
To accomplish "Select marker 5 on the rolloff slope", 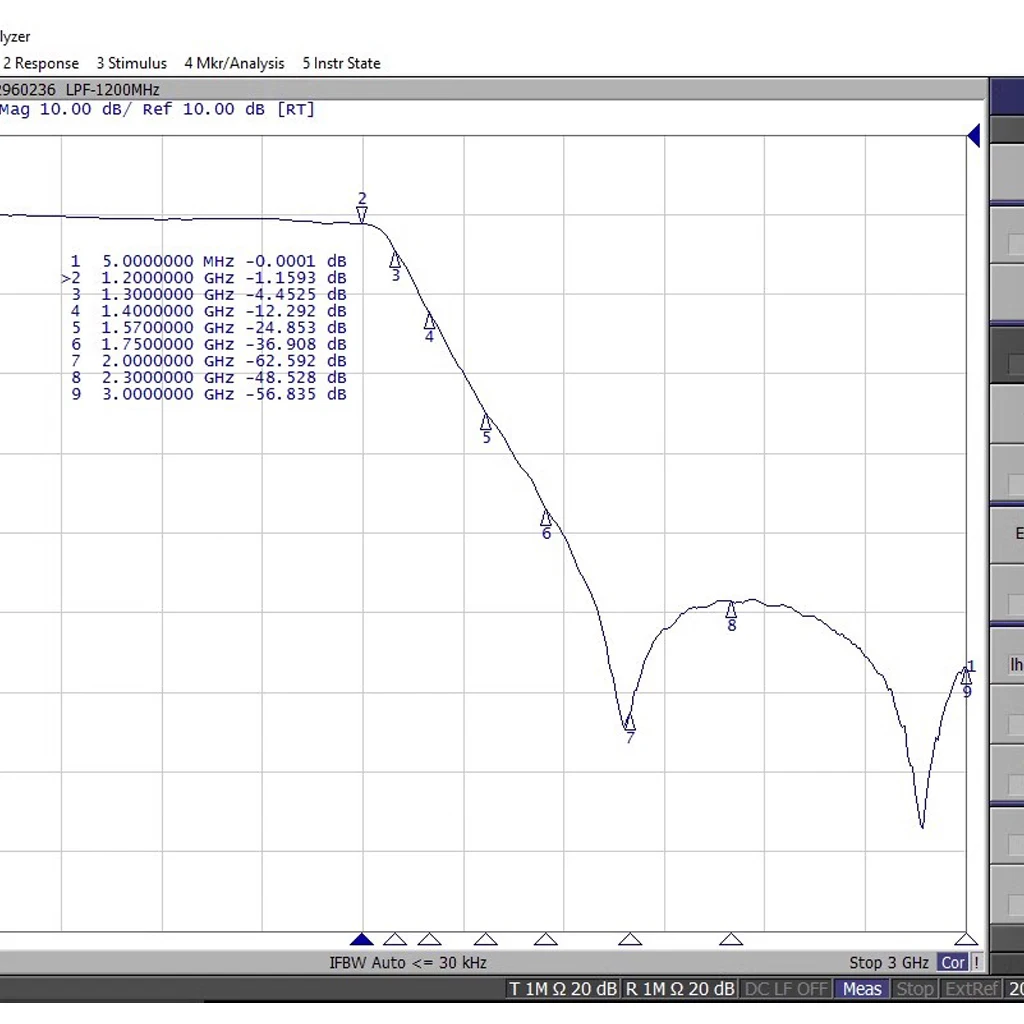I will click(485, 422).
